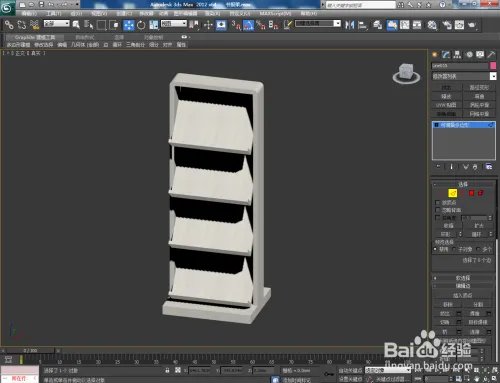The image size is (500, 383).
Task: Activate the Select and Move tool
Action: pos(129,25)
